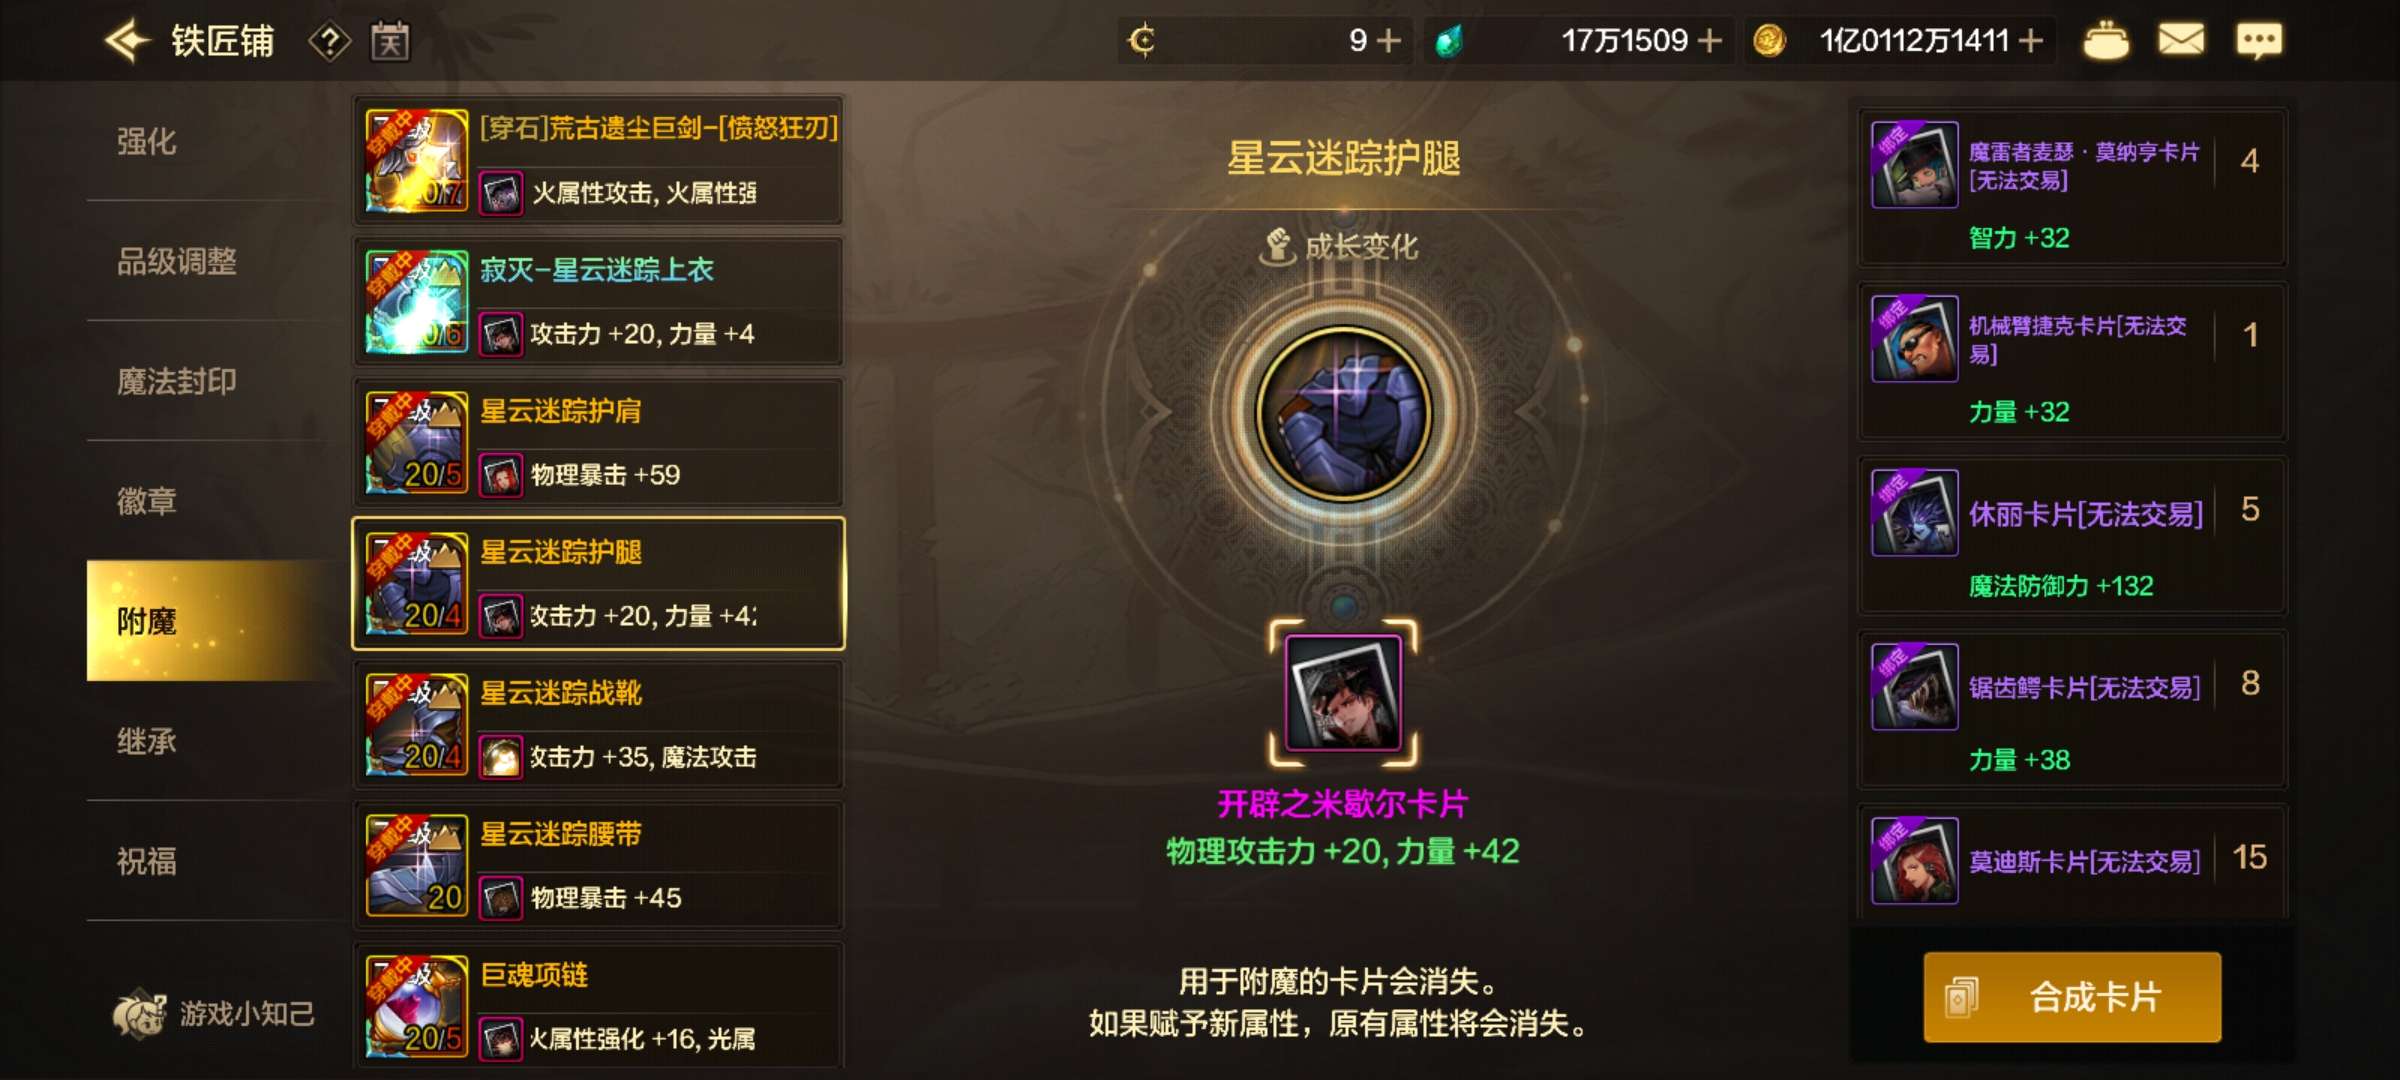Open the calendar icon in header

(390, 41)
